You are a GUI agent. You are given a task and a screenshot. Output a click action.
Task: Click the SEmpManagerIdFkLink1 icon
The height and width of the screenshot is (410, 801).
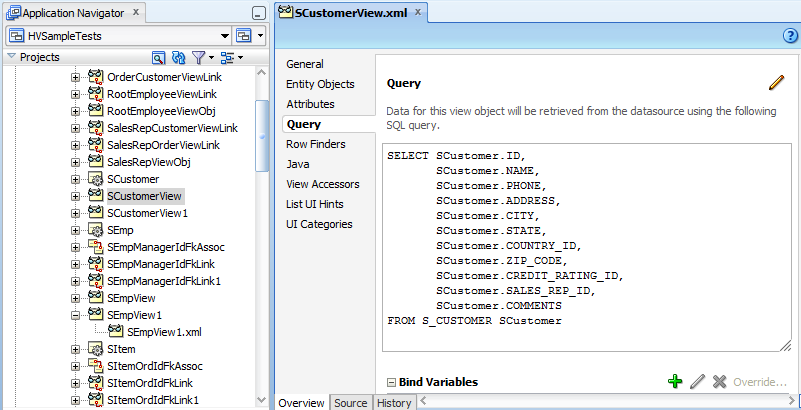pos(96,281)
